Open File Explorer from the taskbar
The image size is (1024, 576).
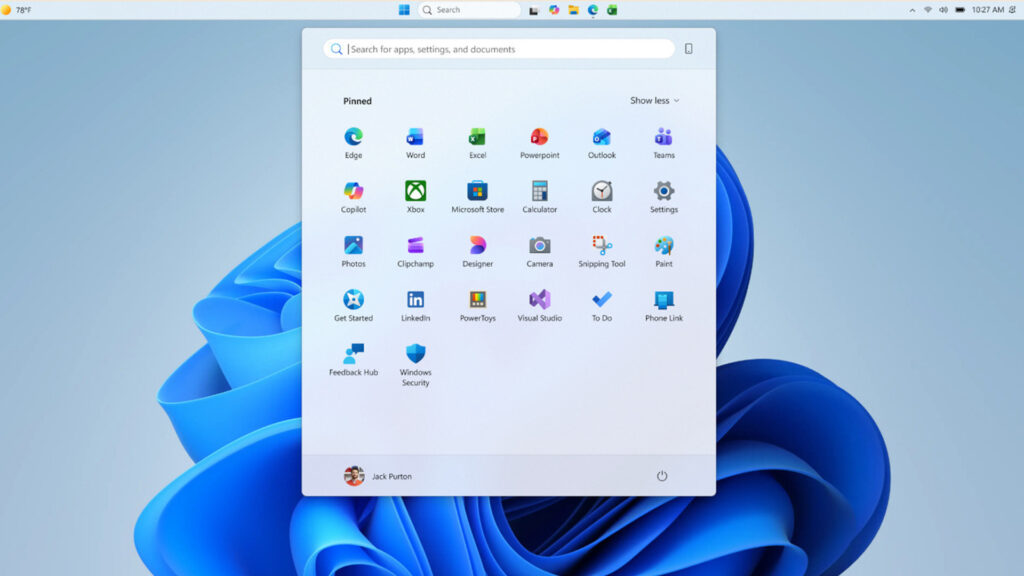573,10
